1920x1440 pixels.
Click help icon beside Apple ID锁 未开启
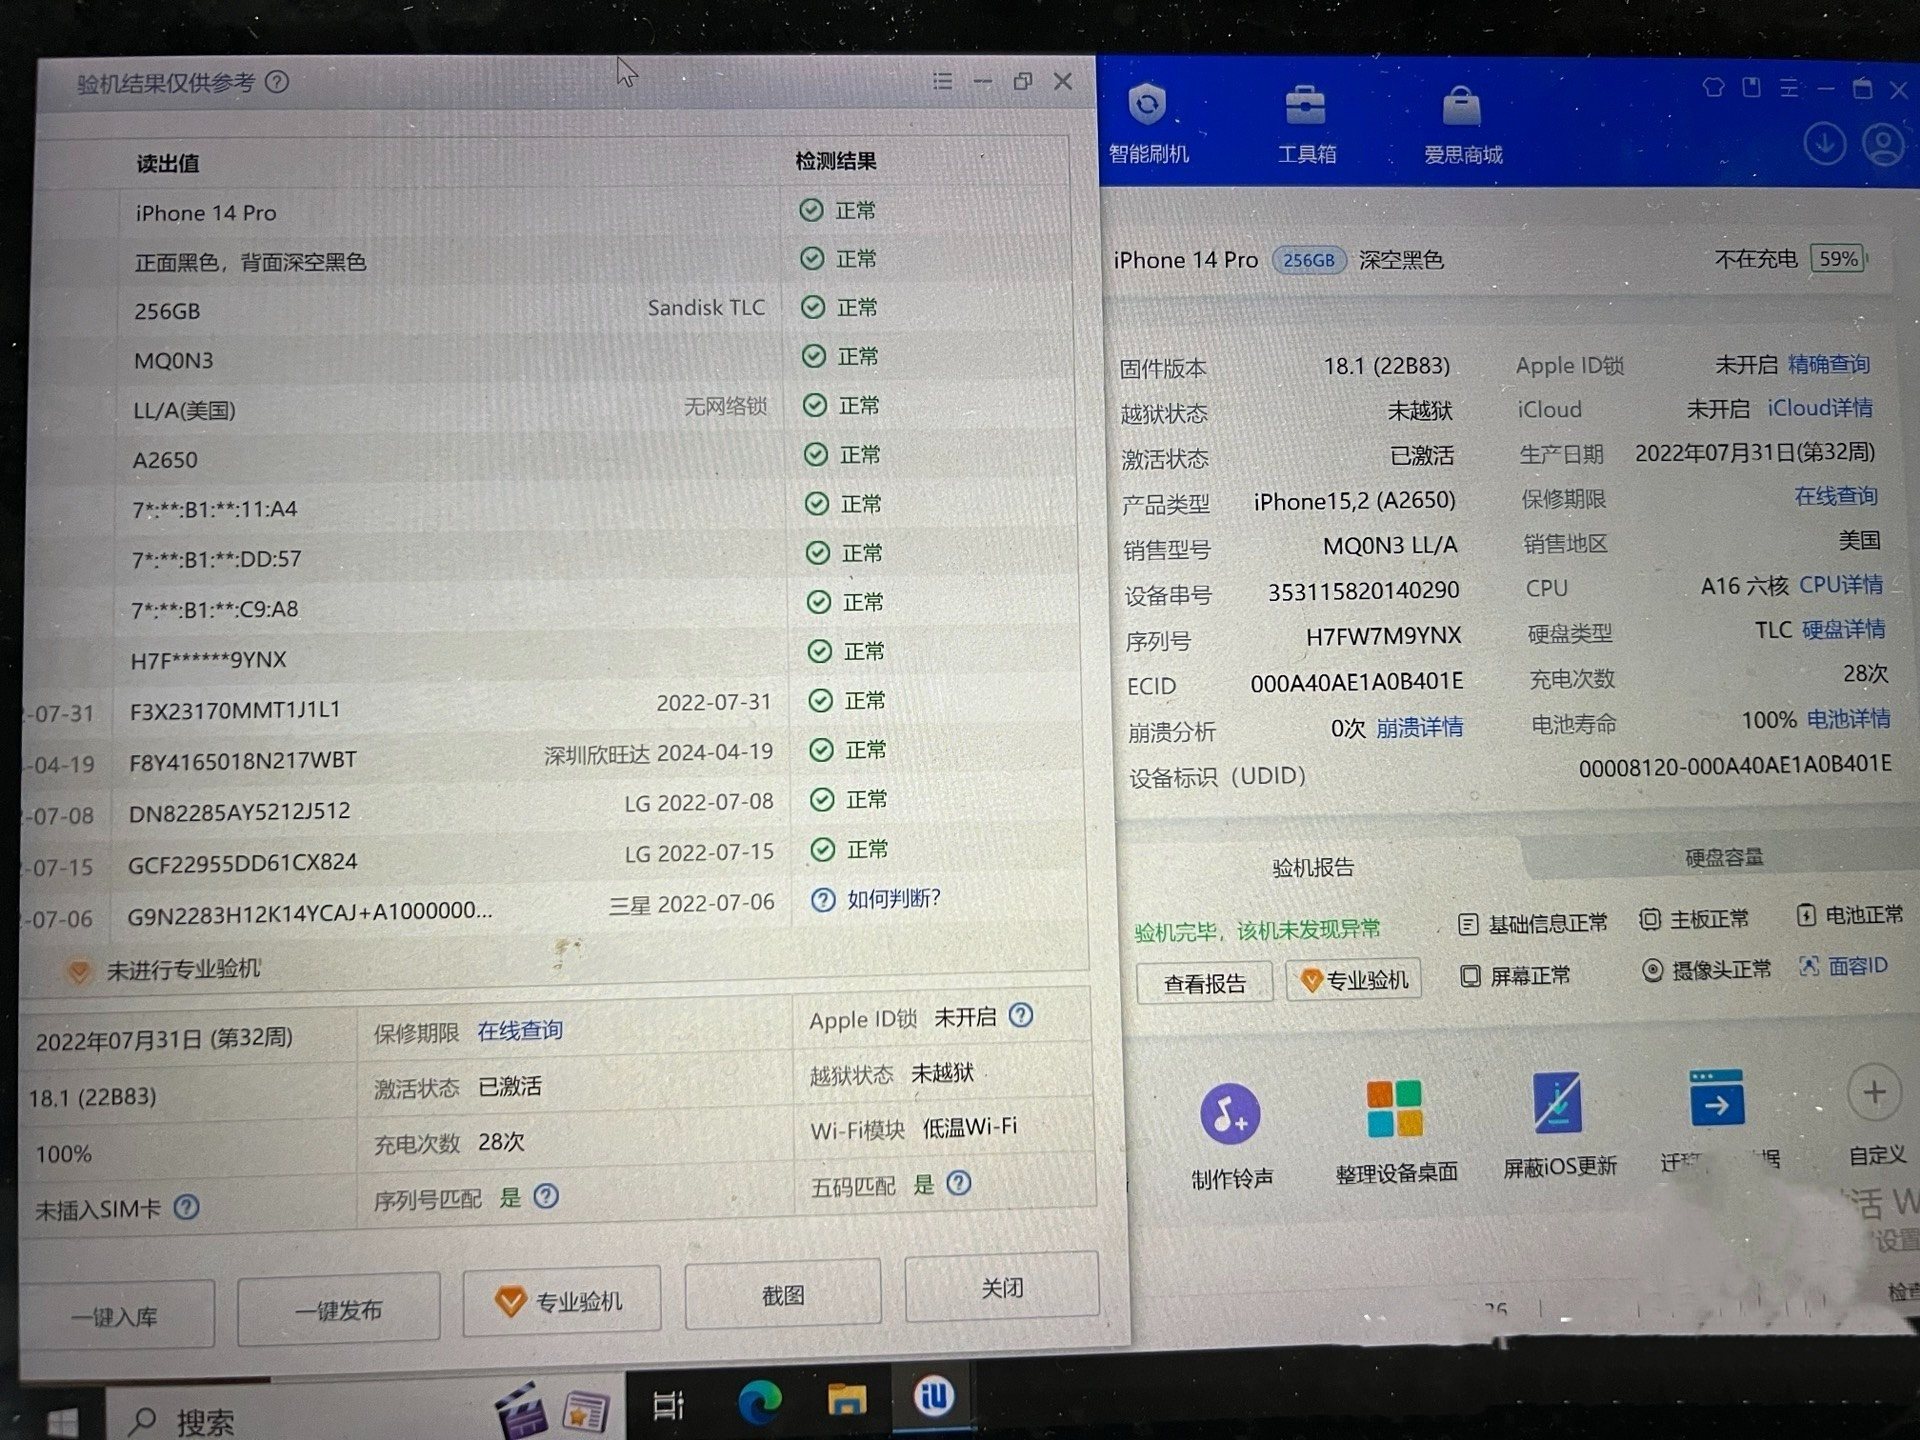point(1021,1015)
